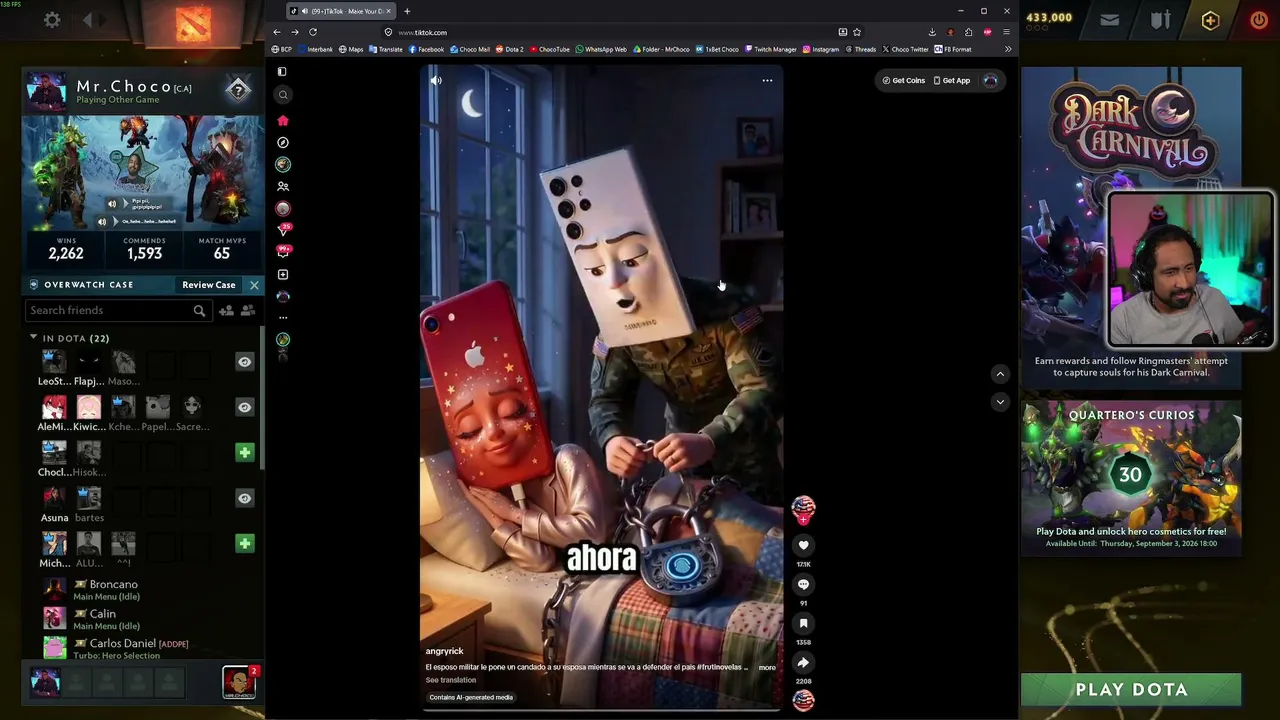
Task: Open the video comments bubble icon
Action: coord(803,584)
